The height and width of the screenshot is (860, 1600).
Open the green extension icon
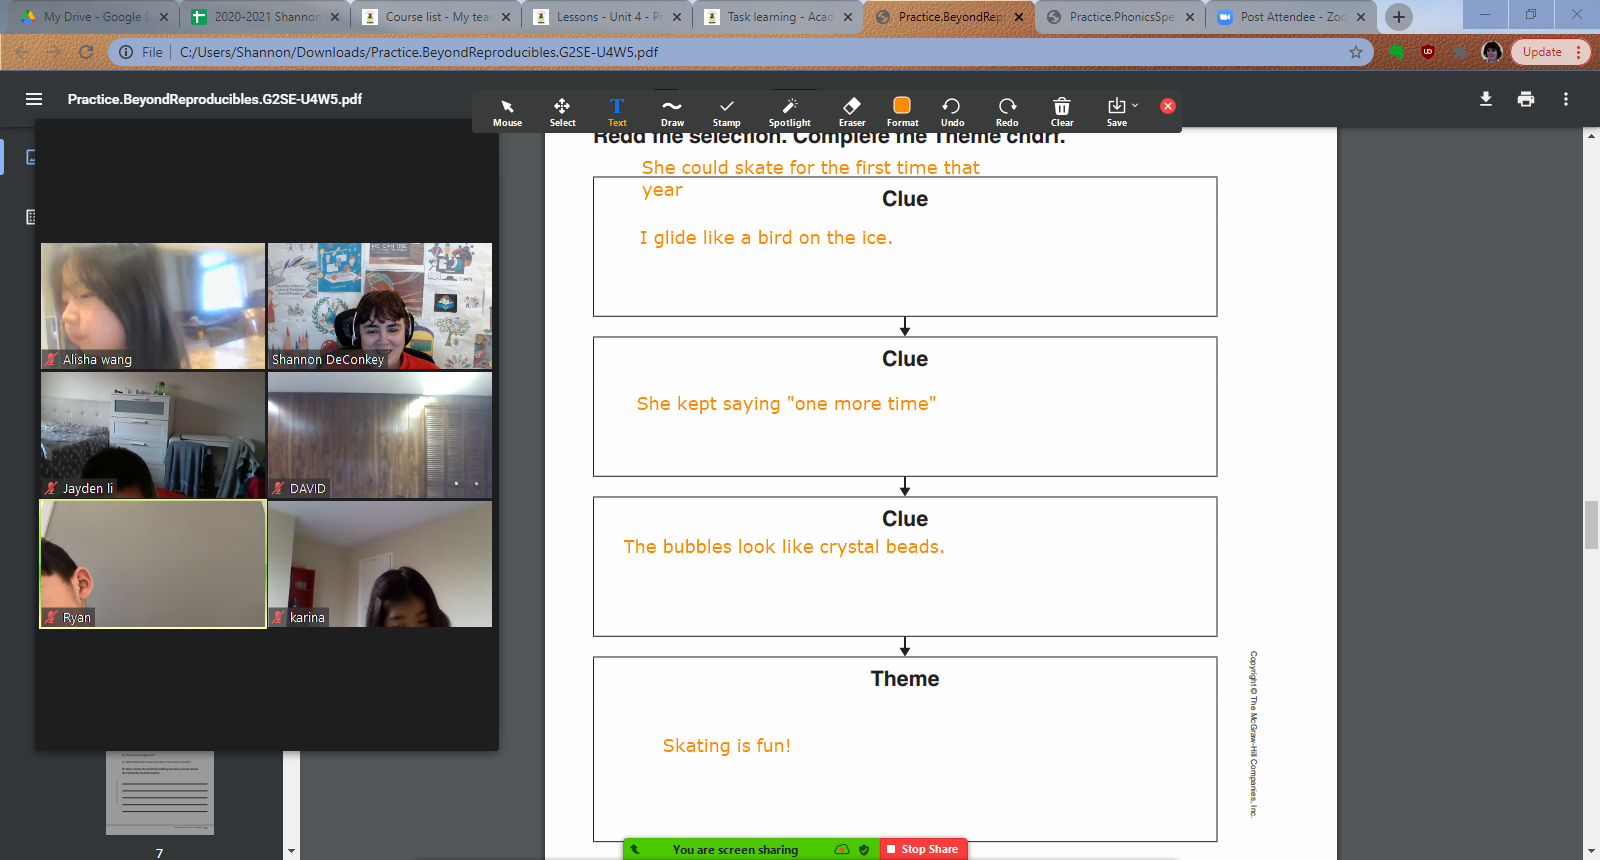tap(1396, 52)
